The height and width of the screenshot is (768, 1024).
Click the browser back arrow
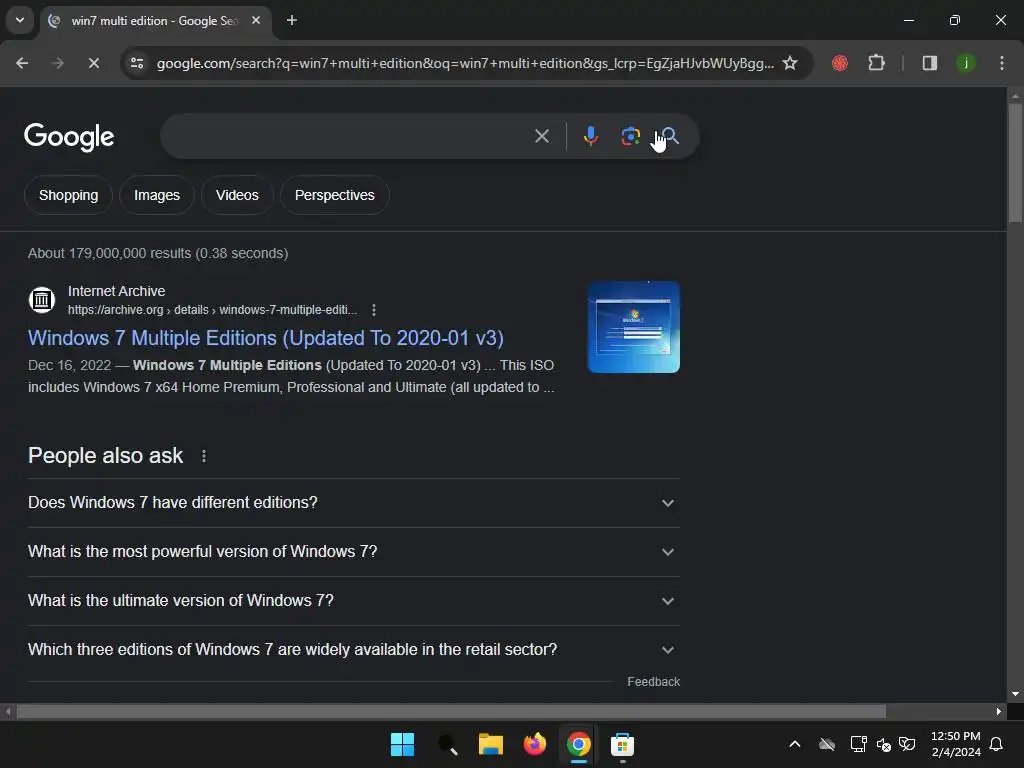pos(22,63)
